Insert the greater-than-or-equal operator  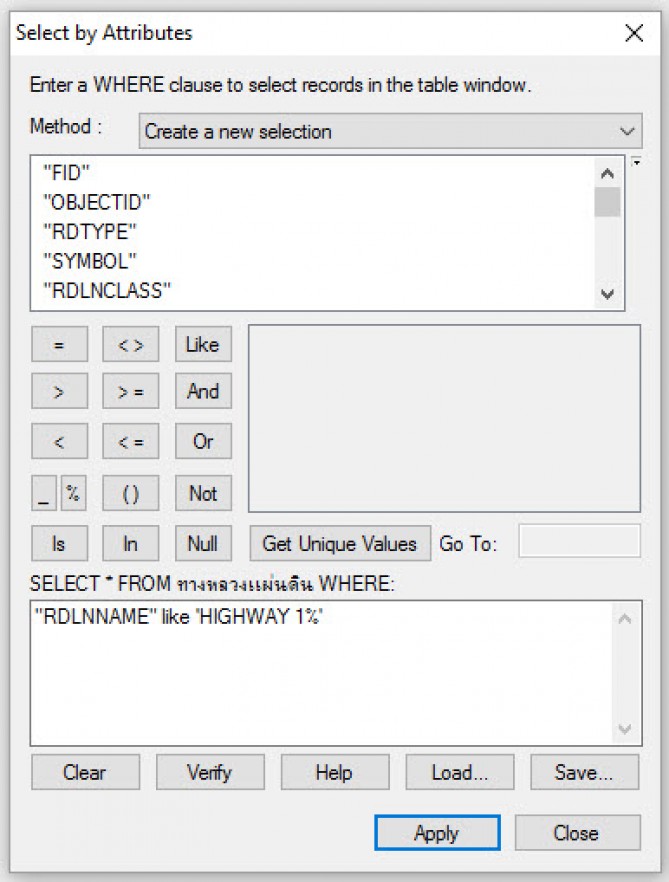pos(131,391)
